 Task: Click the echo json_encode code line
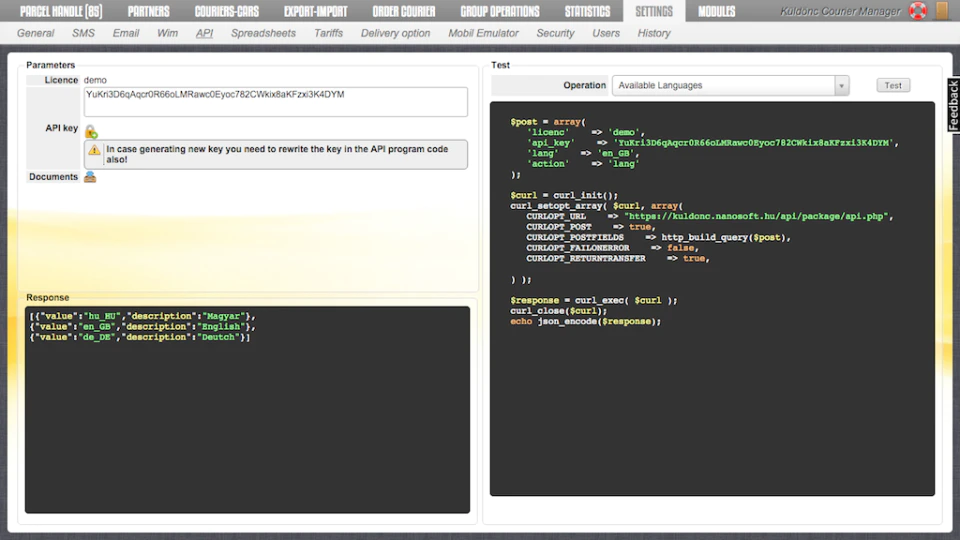[x=586, y=321]
